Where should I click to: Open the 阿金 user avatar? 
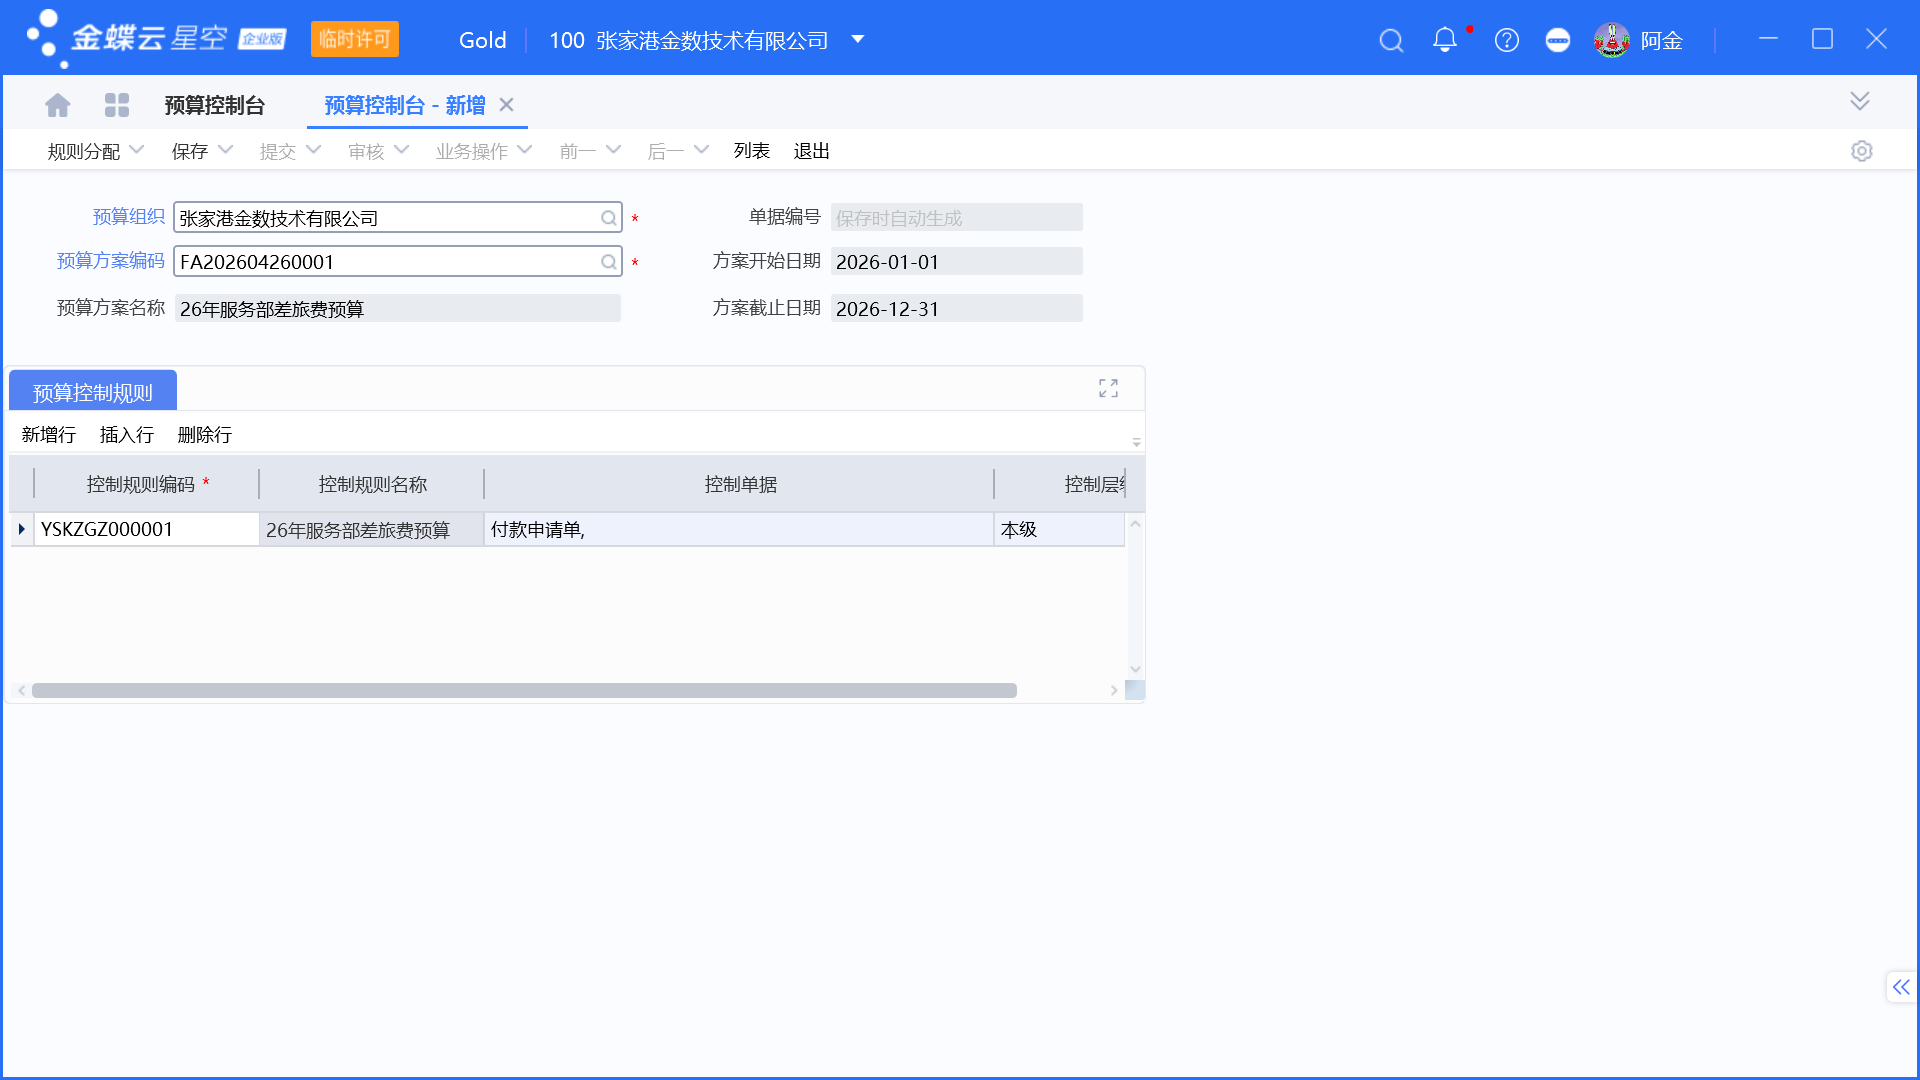(1612, 40)
